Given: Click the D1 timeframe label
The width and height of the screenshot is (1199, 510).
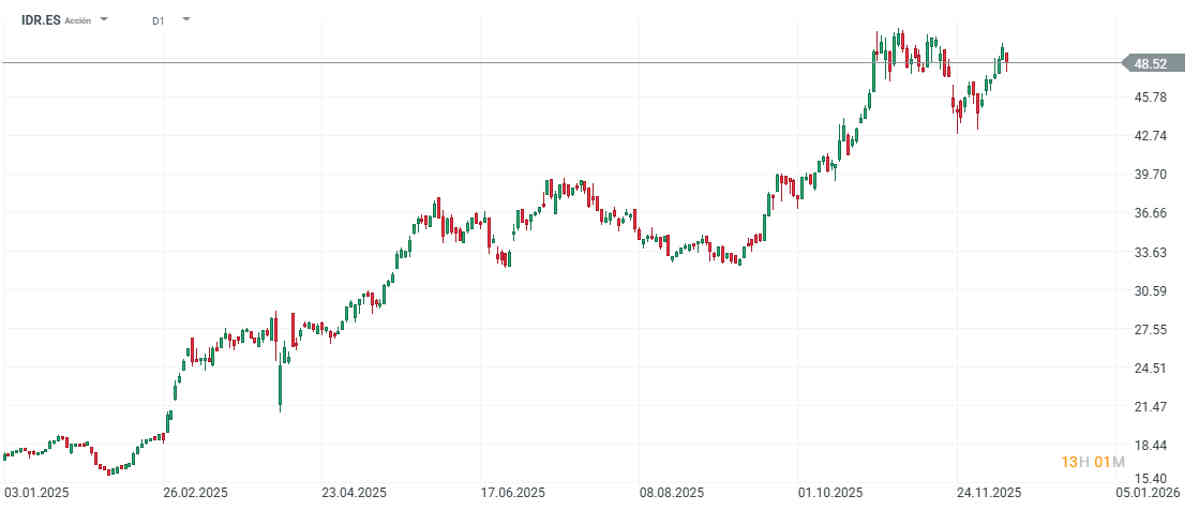Looking at the screenshot, I should 158,20.
